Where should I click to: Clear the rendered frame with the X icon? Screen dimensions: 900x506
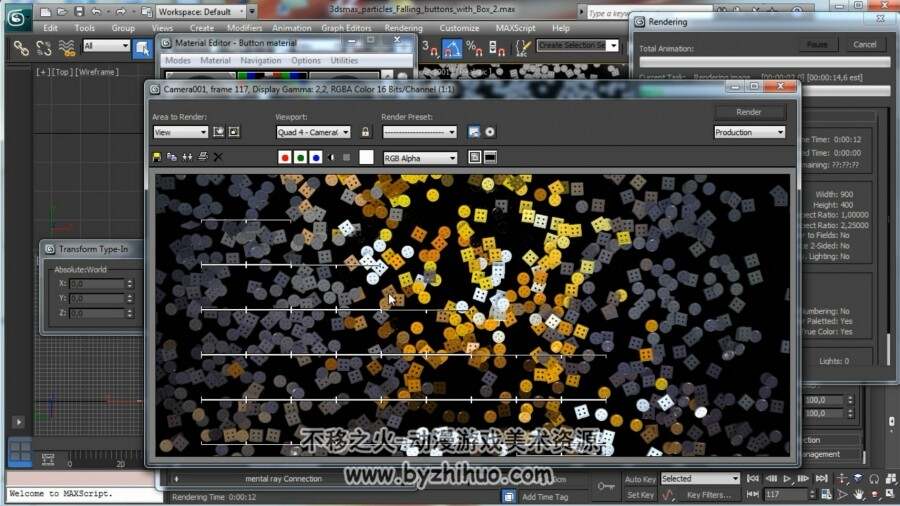click(x=218, y=157)
